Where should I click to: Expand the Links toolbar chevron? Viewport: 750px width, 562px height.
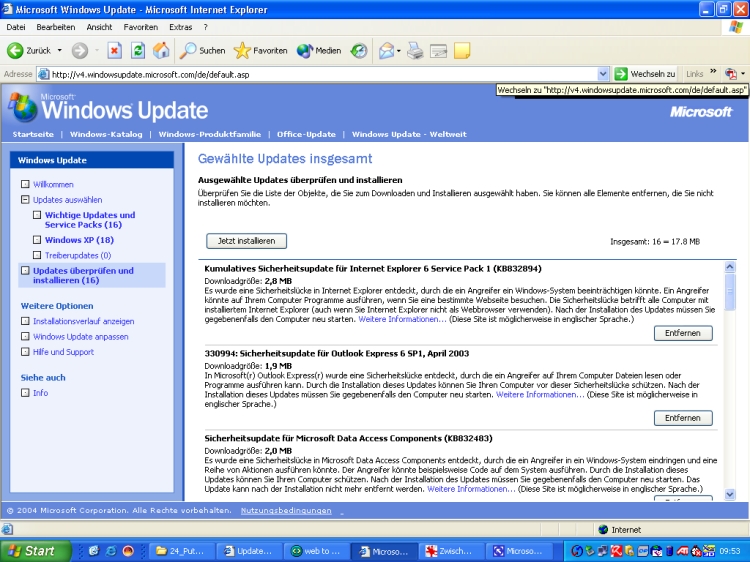pos(713,72)
